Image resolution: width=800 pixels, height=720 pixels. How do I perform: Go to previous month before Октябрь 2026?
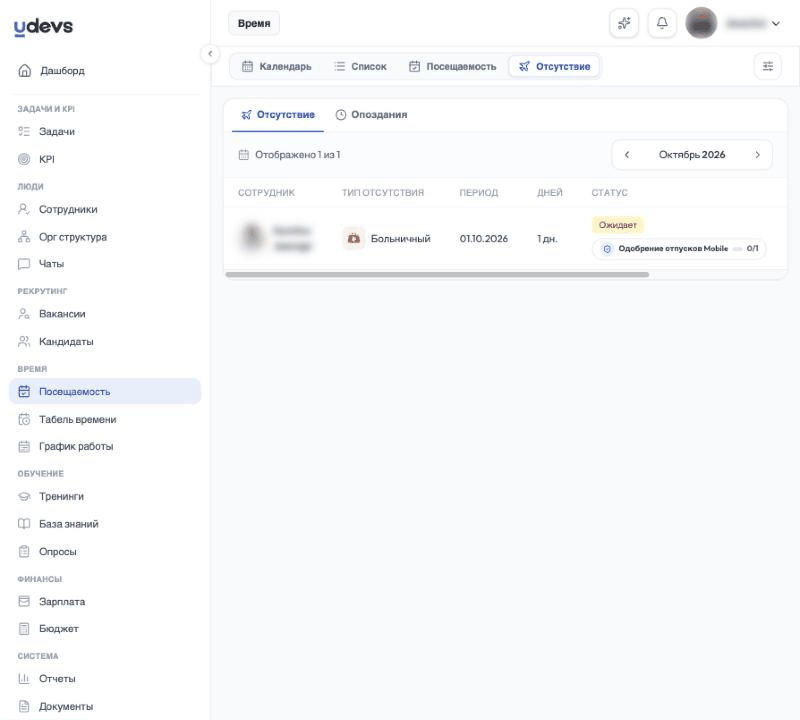(x=627, y=155)
